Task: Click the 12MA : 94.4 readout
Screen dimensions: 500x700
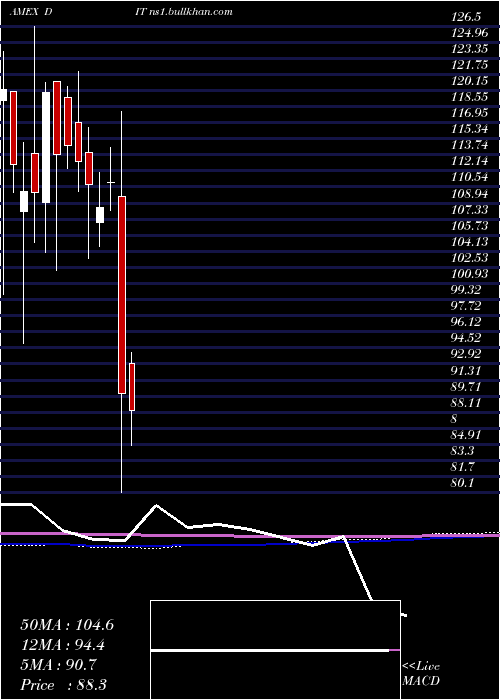Action: pyautogui.click(x=63, y=645)
